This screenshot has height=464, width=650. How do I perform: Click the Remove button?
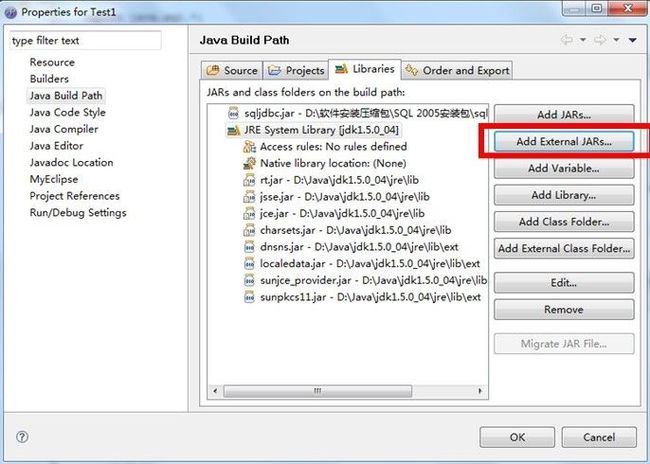point(564,309)
